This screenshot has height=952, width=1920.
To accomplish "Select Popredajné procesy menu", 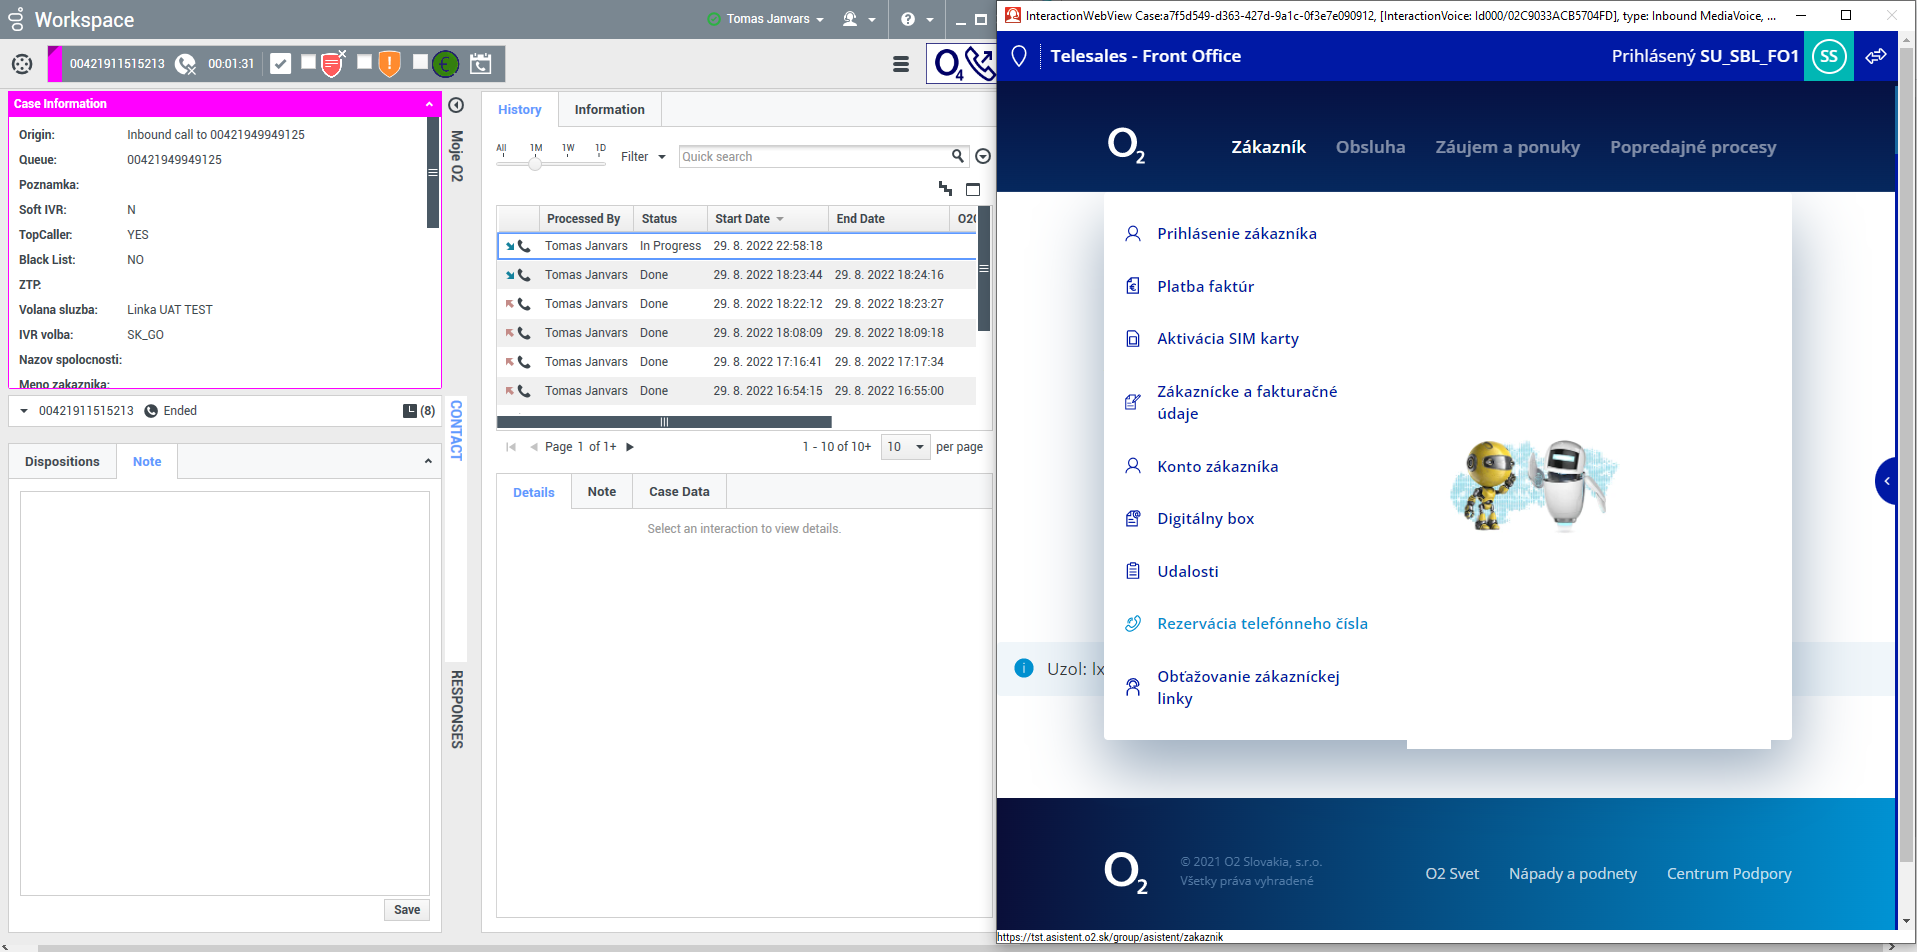I will [1693, 147].
